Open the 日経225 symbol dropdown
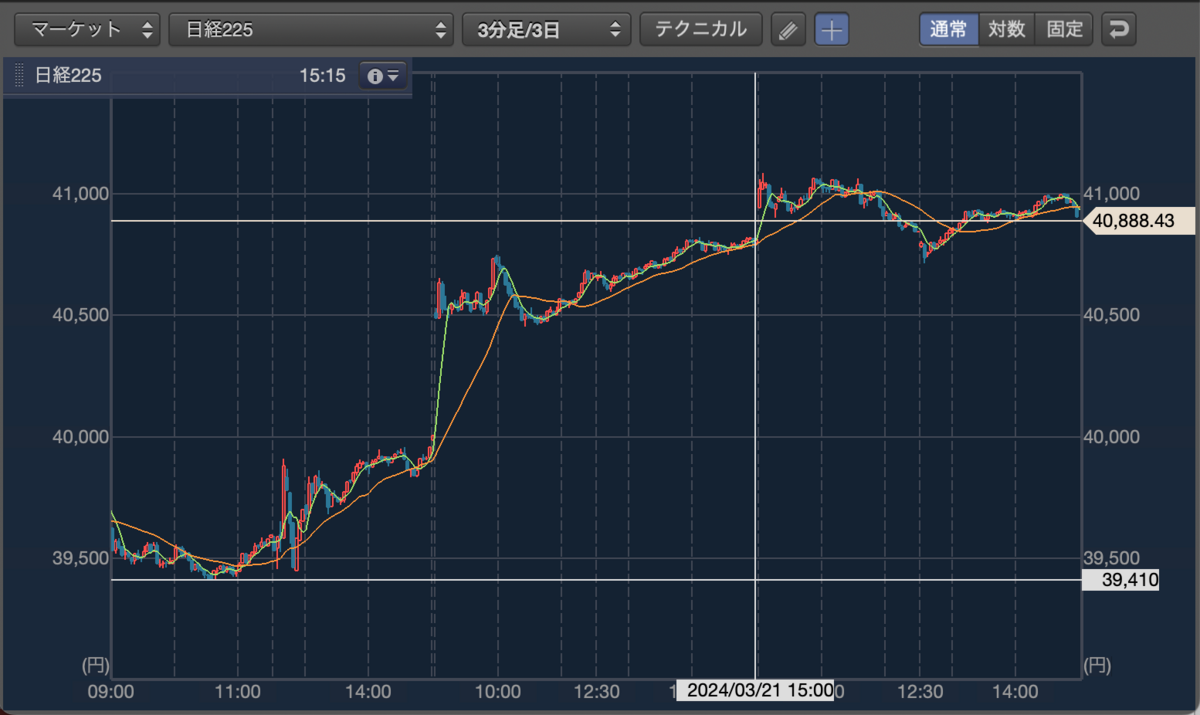This screenshot has height=715, width=1200. 311,30
